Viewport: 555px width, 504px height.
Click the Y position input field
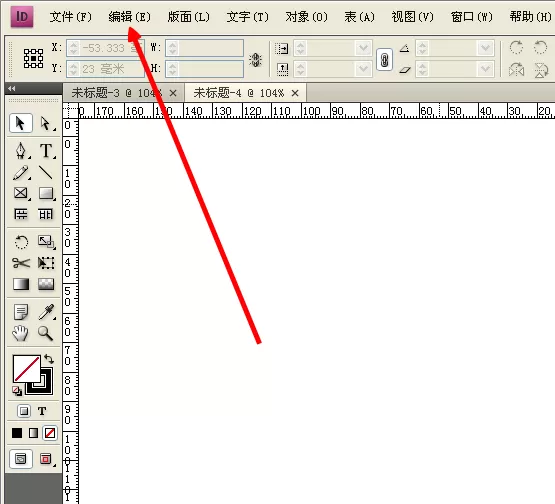tap(105, 69)
